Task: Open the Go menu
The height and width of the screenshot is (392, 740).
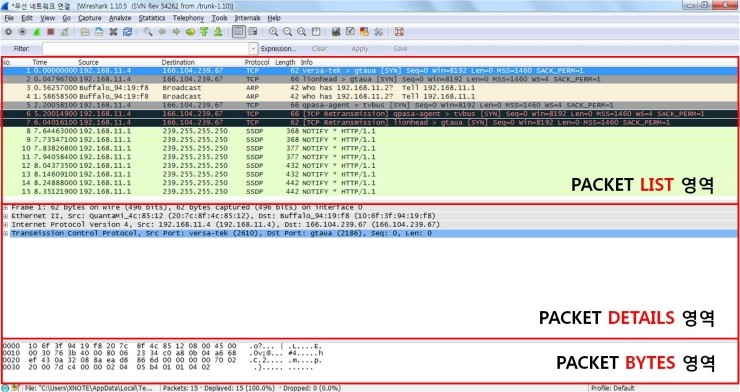Action: pyautogui.click(x=67, y=18)
